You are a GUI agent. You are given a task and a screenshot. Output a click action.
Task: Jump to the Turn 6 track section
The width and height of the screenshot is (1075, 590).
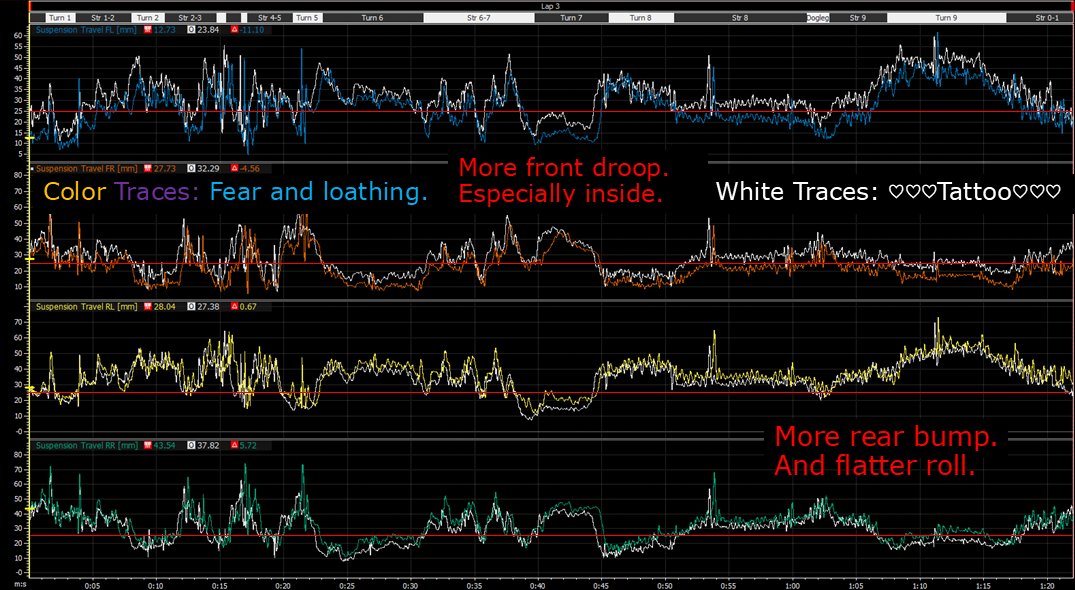(x=372, y=18)
